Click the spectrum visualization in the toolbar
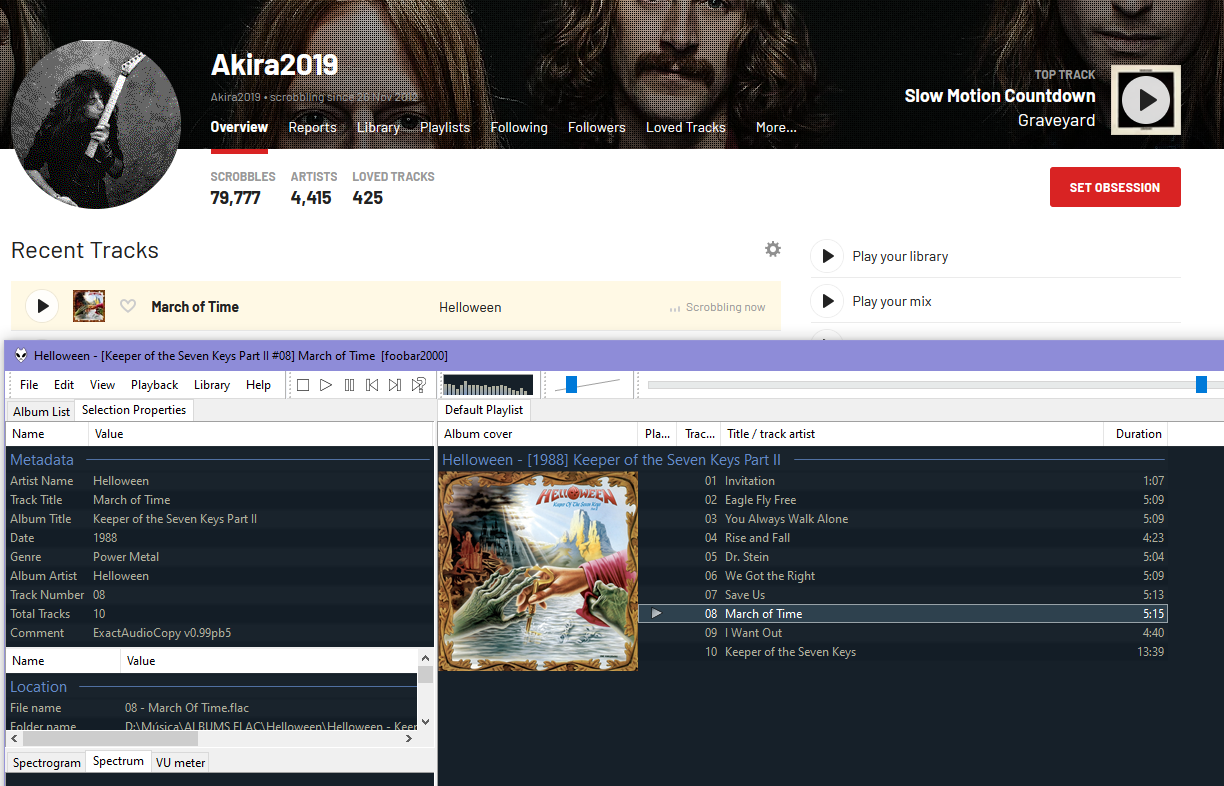The width and height of the screenshot is (1224, 786). [x=488, y=385]
